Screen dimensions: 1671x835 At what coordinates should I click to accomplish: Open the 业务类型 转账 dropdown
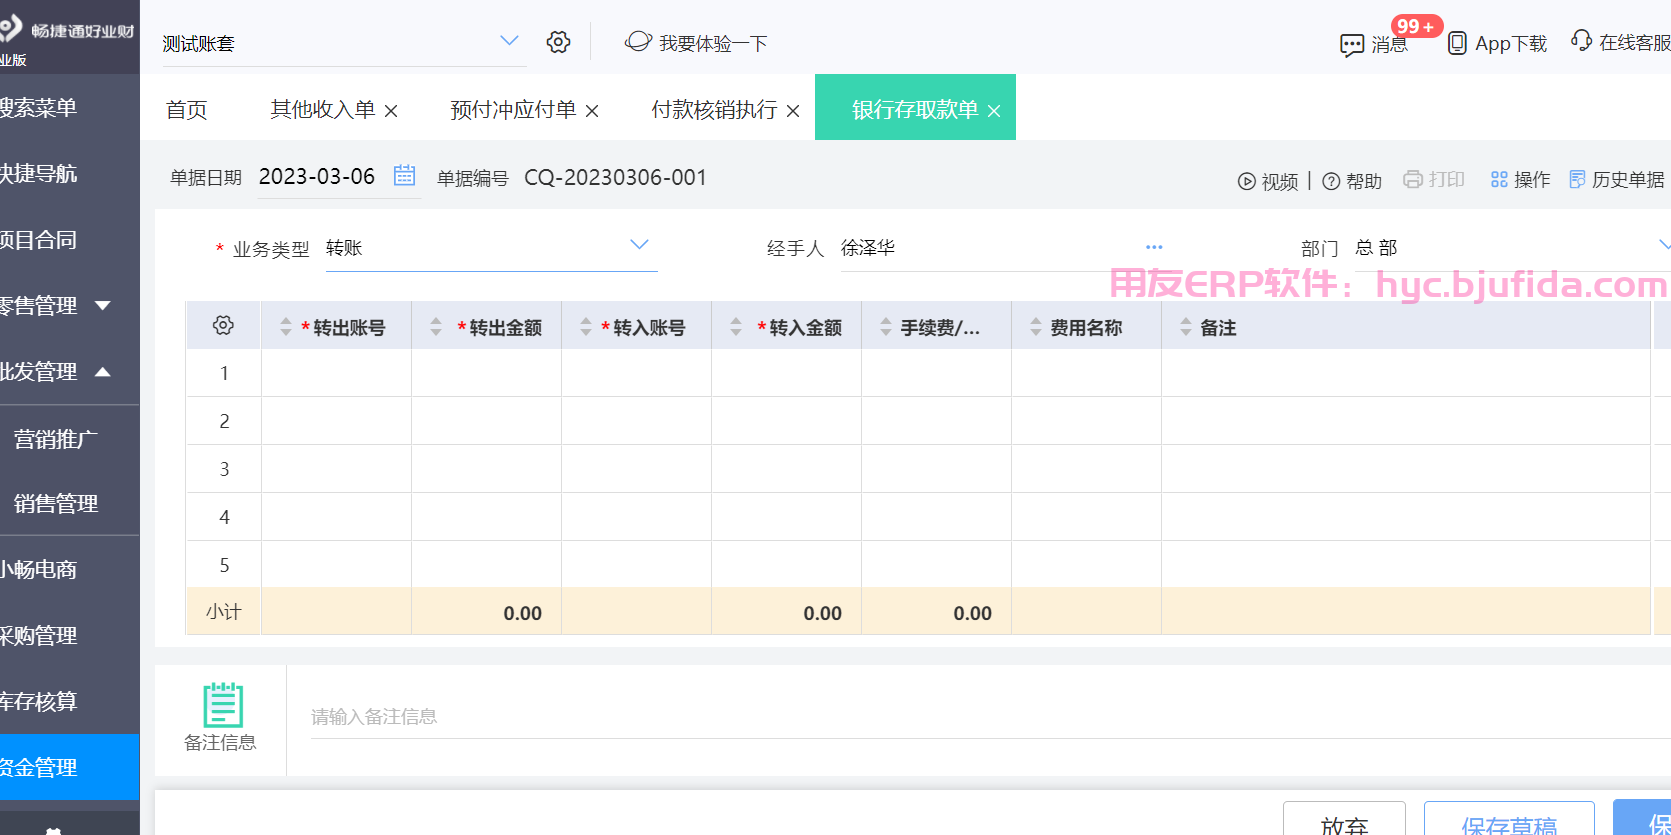pyautogui.click(x=639, y=245)
